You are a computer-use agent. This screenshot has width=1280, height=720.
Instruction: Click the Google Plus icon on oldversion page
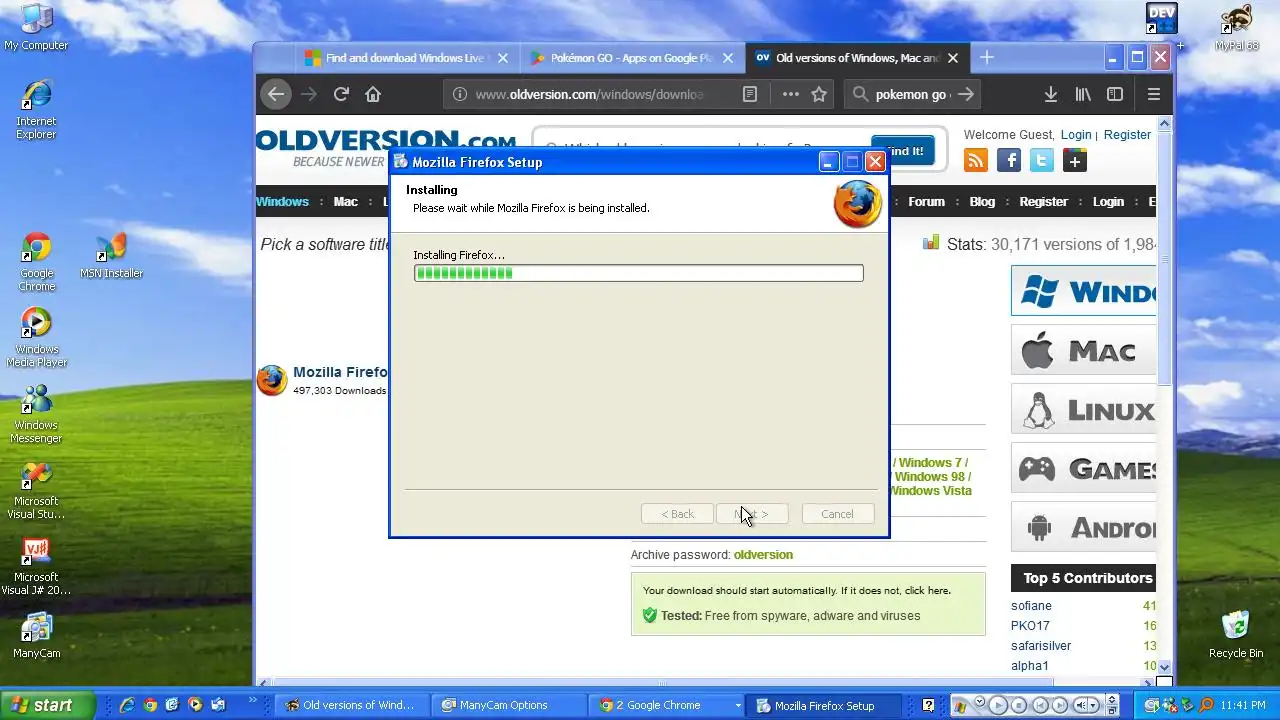click(x=1075, y=160)
